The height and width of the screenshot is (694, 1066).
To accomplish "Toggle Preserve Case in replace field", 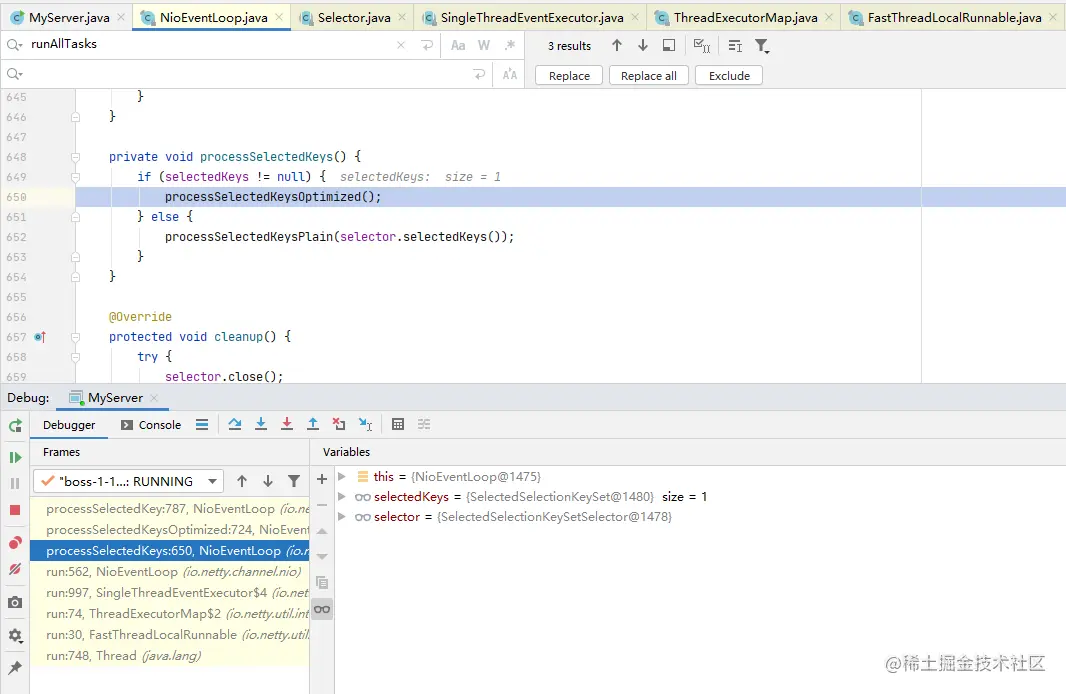I will [510, 75].
